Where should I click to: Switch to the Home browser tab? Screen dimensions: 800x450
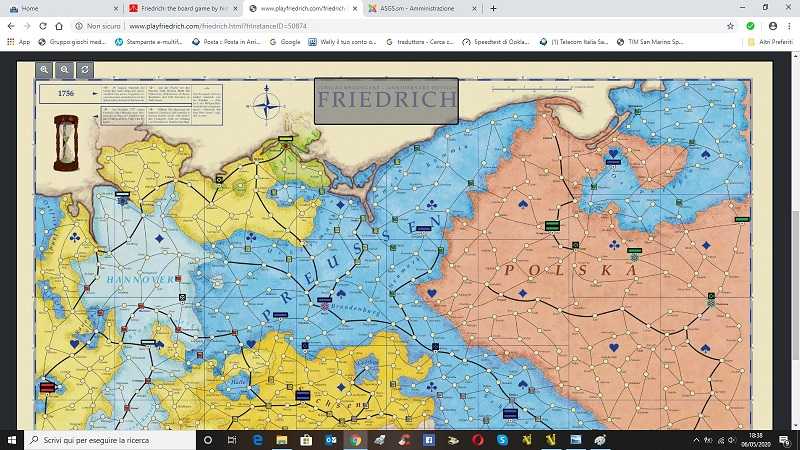63,9
